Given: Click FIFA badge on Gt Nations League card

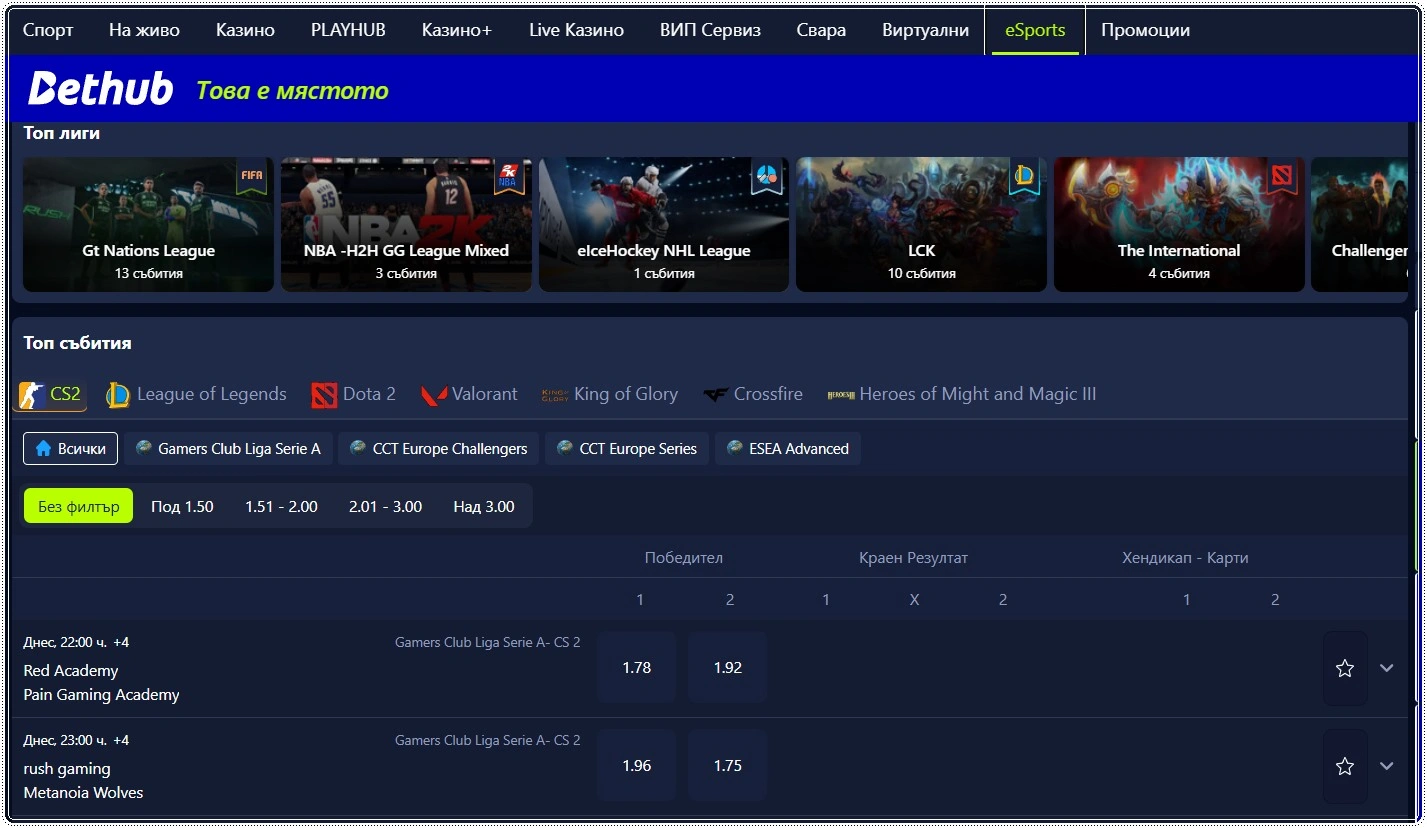Looking at the screenshot, I should 252,176.
